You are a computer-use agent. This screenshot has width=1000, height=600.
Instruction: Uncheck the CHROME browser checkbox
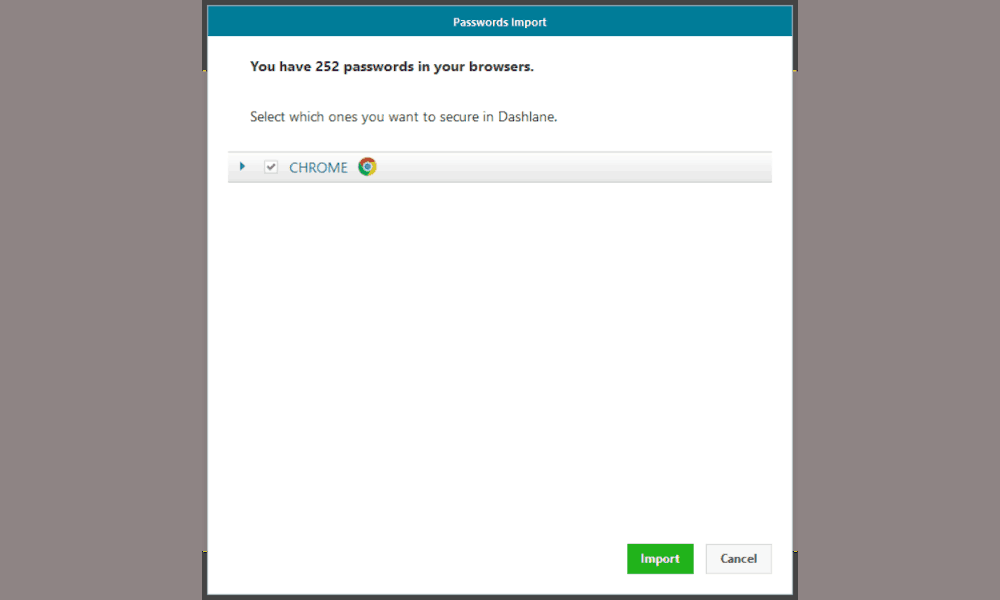[271, 167]
